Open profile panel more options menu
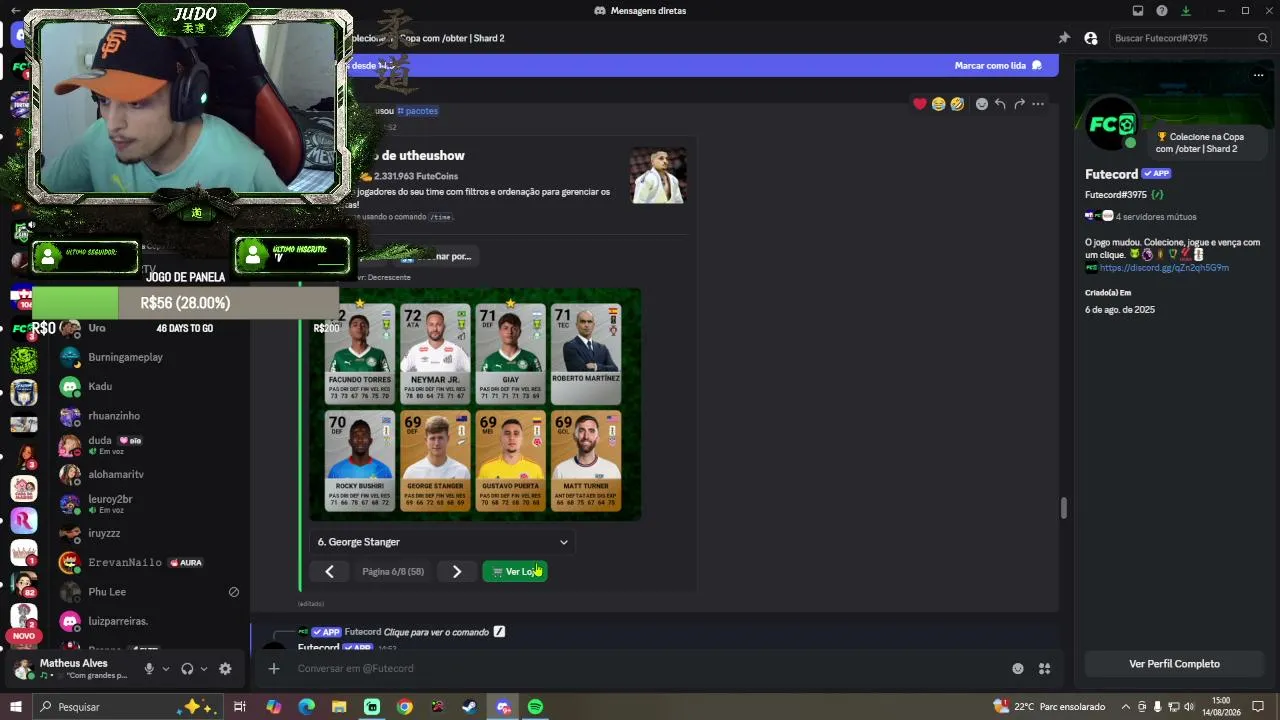Image resolution: width=1280 pixels, height=720 pixels. click(x=1259, y=75)
